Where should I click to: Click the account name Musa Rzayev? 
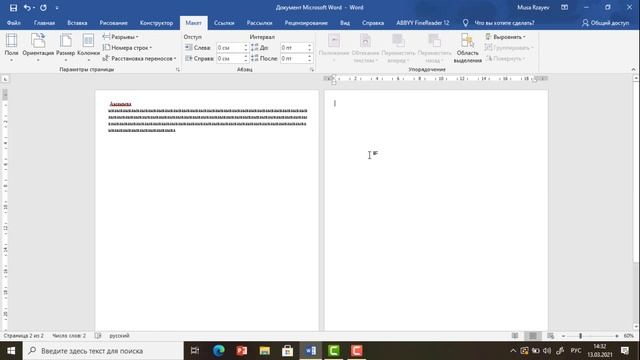tap(533, 7)
